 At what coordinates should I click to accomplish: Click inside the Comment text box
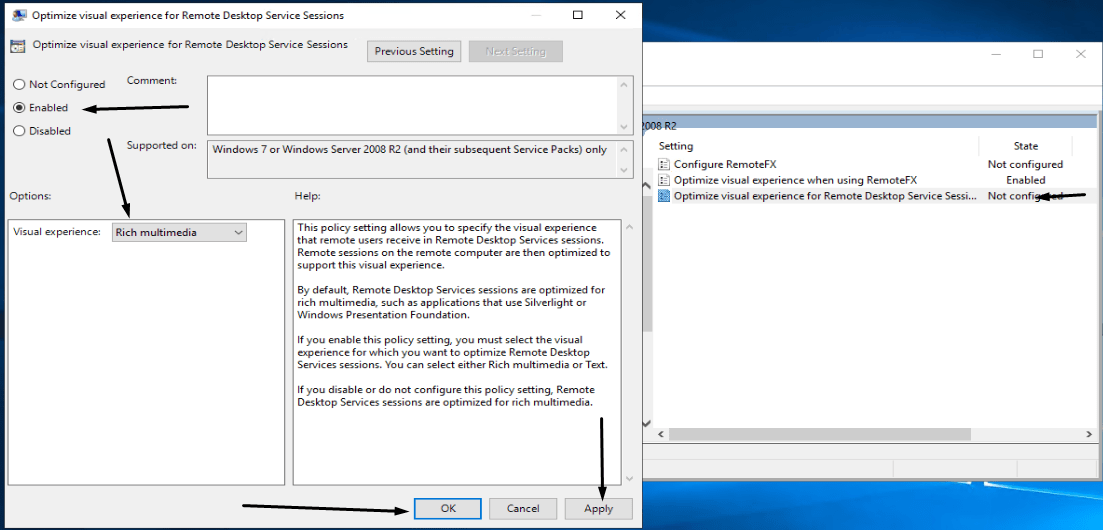(x=412, y=104)
